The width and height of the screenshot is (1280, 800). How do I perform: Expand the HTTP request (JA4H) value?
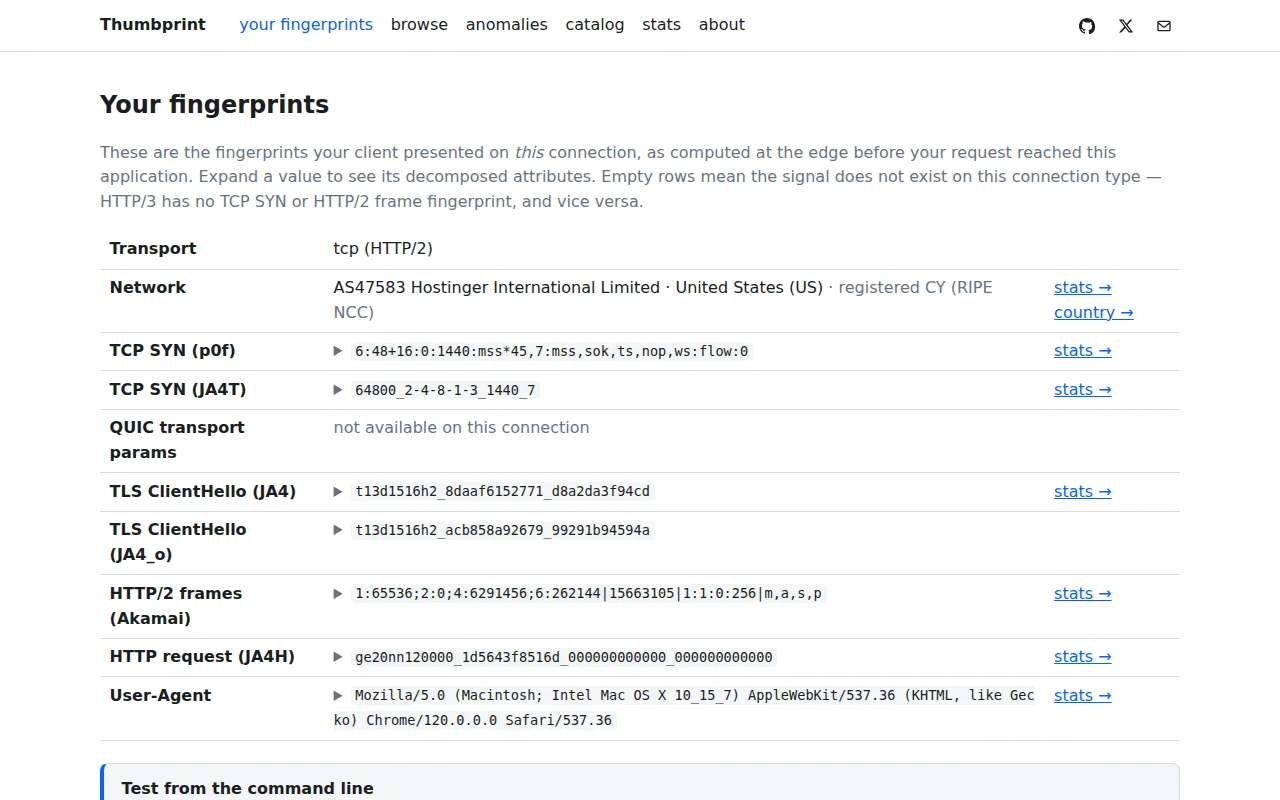click(x=338, y=657)
